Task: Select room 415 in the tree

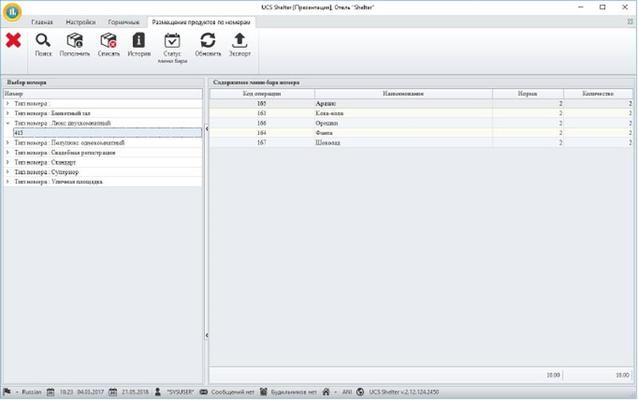Action: coord(19,132)
